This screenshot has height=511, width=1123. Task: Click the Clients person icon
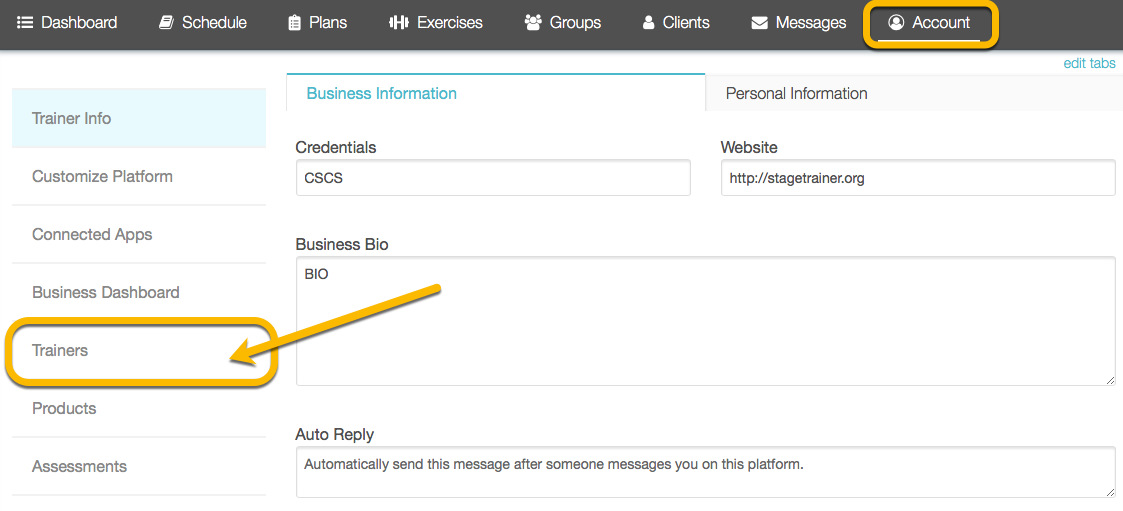[649, 23]
